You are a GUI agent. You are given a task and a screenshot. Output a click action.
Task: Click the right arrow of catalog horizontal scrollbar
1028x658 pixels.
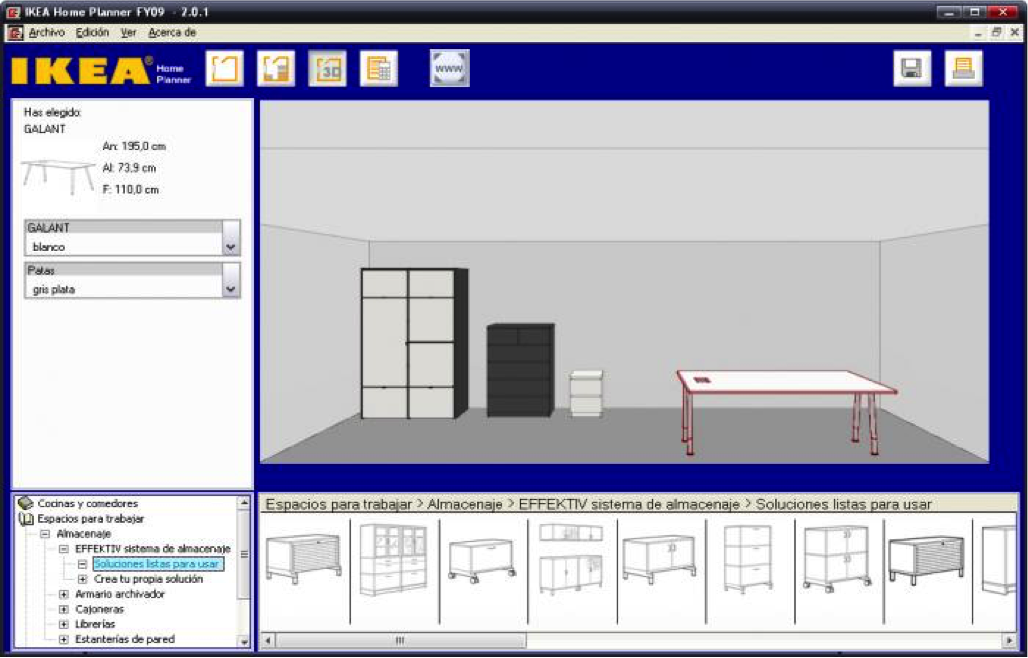[x=1010, y=640]
